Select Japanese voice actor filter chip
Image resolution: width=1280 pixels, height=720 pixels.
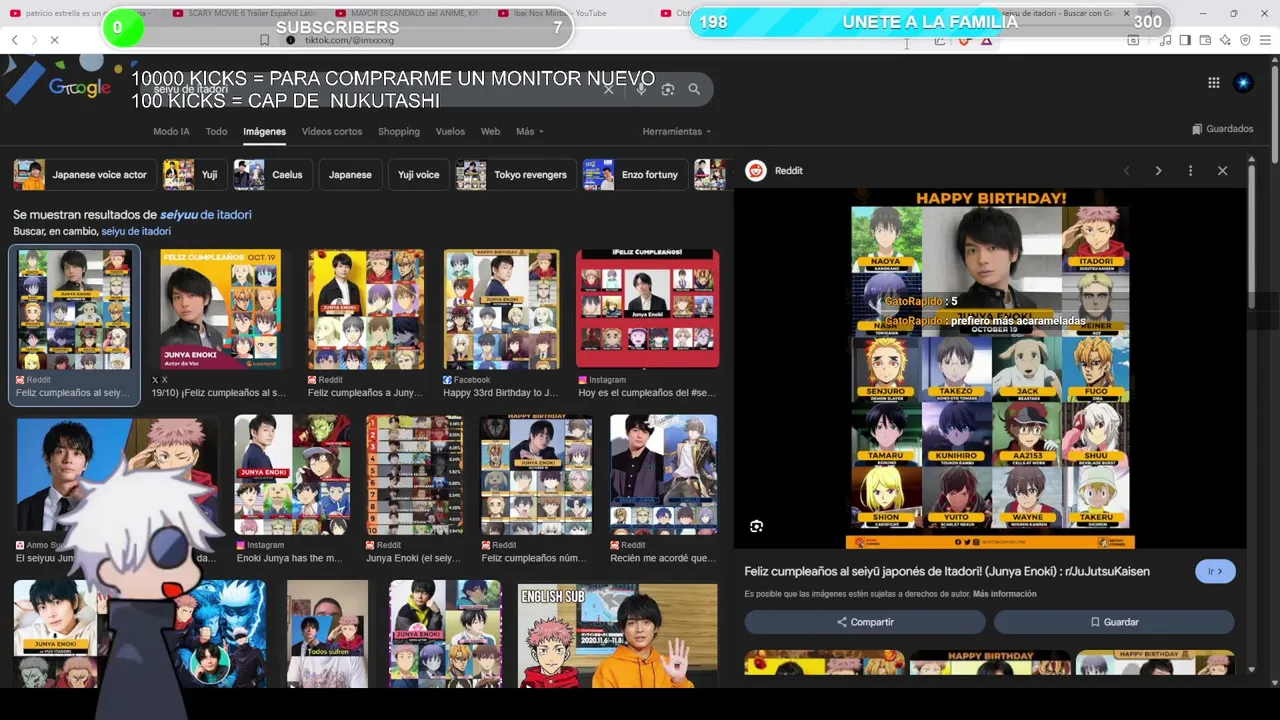[84, 174]
